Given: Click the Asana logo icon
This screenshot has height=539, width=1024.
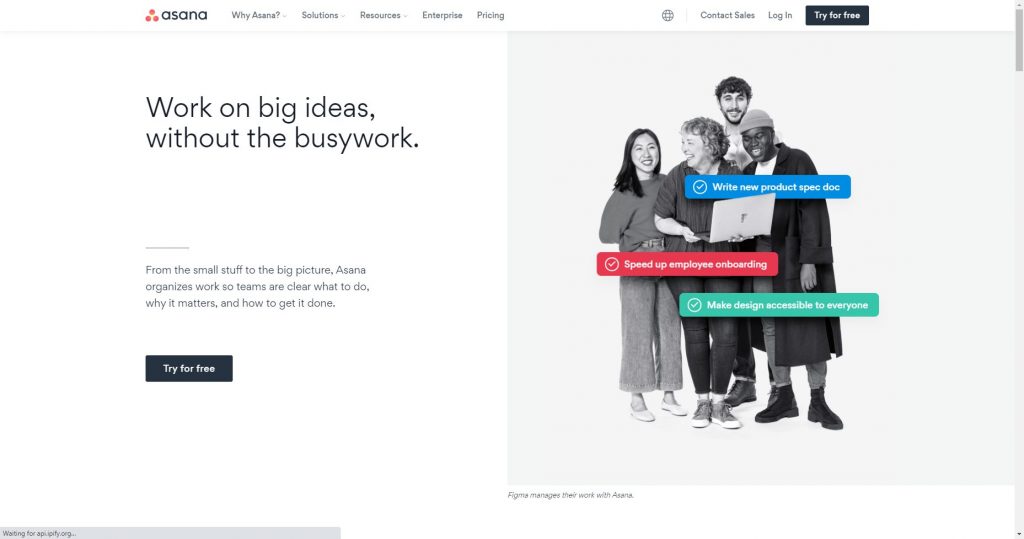Looking at the screenshot, I should click(152, 15).
